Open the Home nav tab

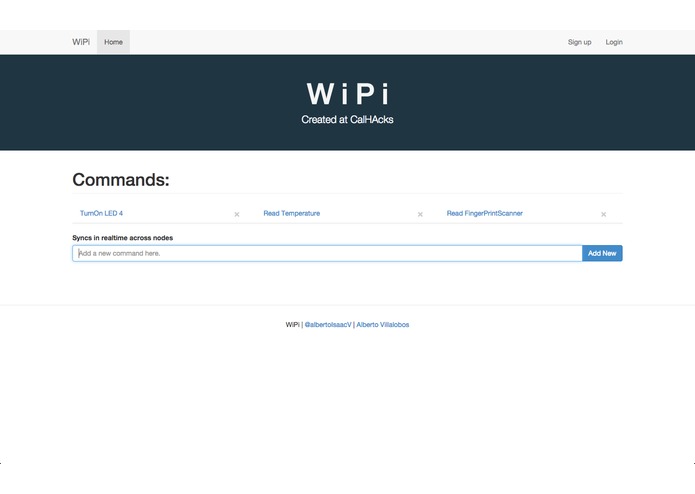tap(113, 42)
